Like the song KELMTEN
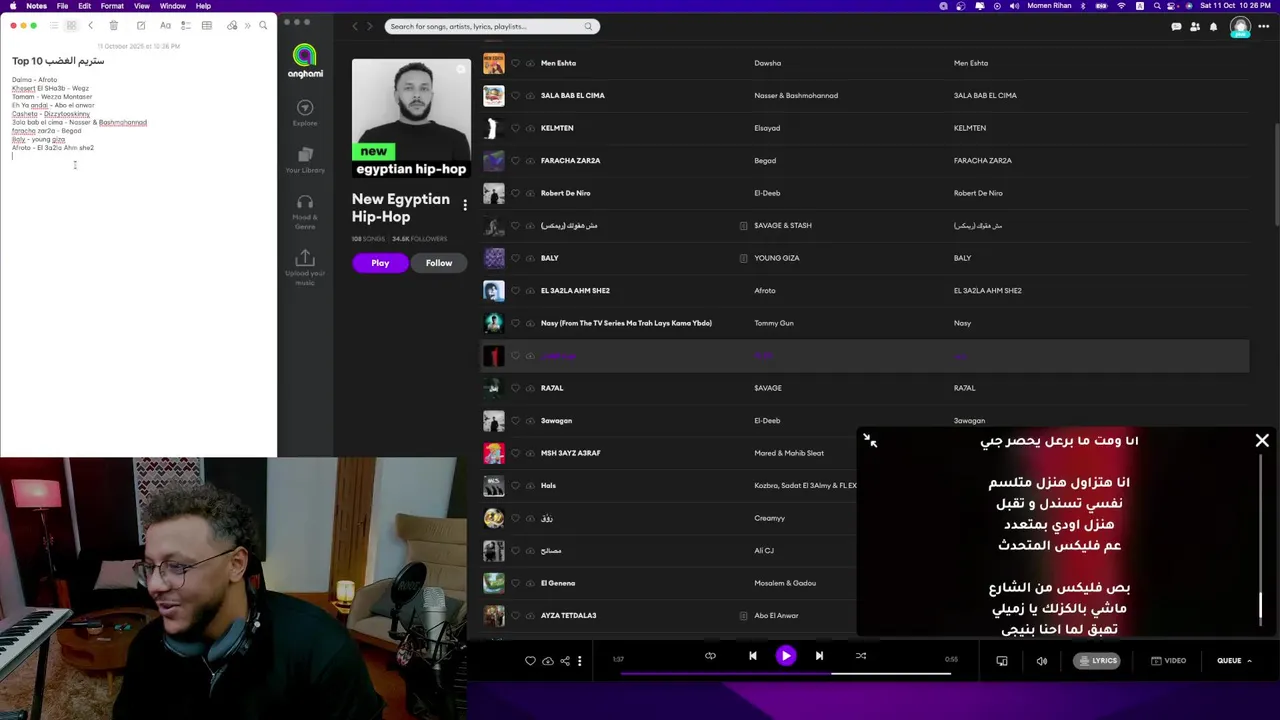The image size is (1280, 720). click(x=515, y=128)
